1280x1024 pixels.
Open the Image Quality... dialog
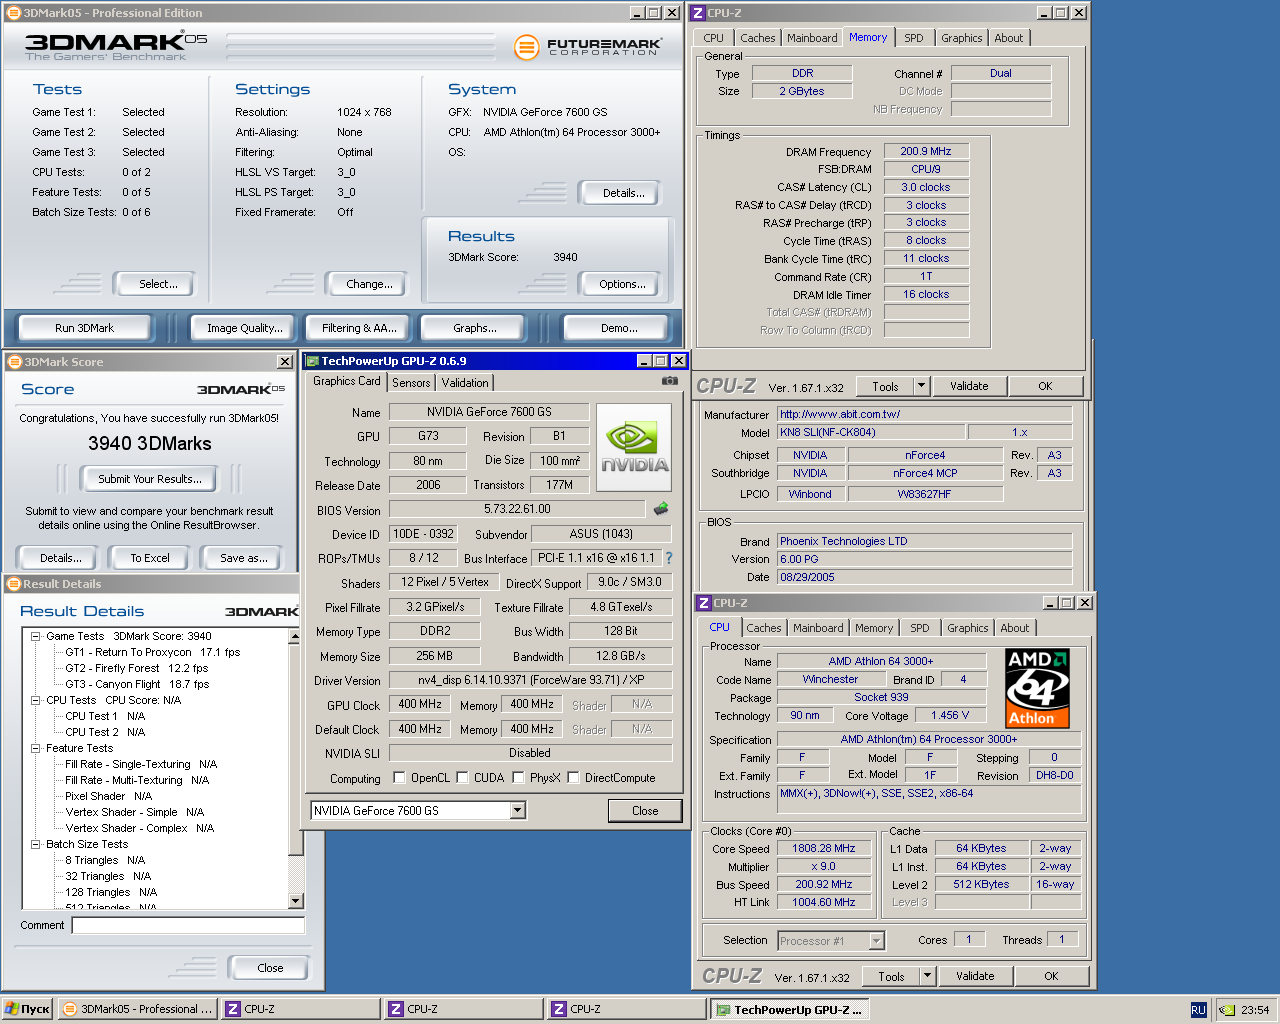pos(244,328)
